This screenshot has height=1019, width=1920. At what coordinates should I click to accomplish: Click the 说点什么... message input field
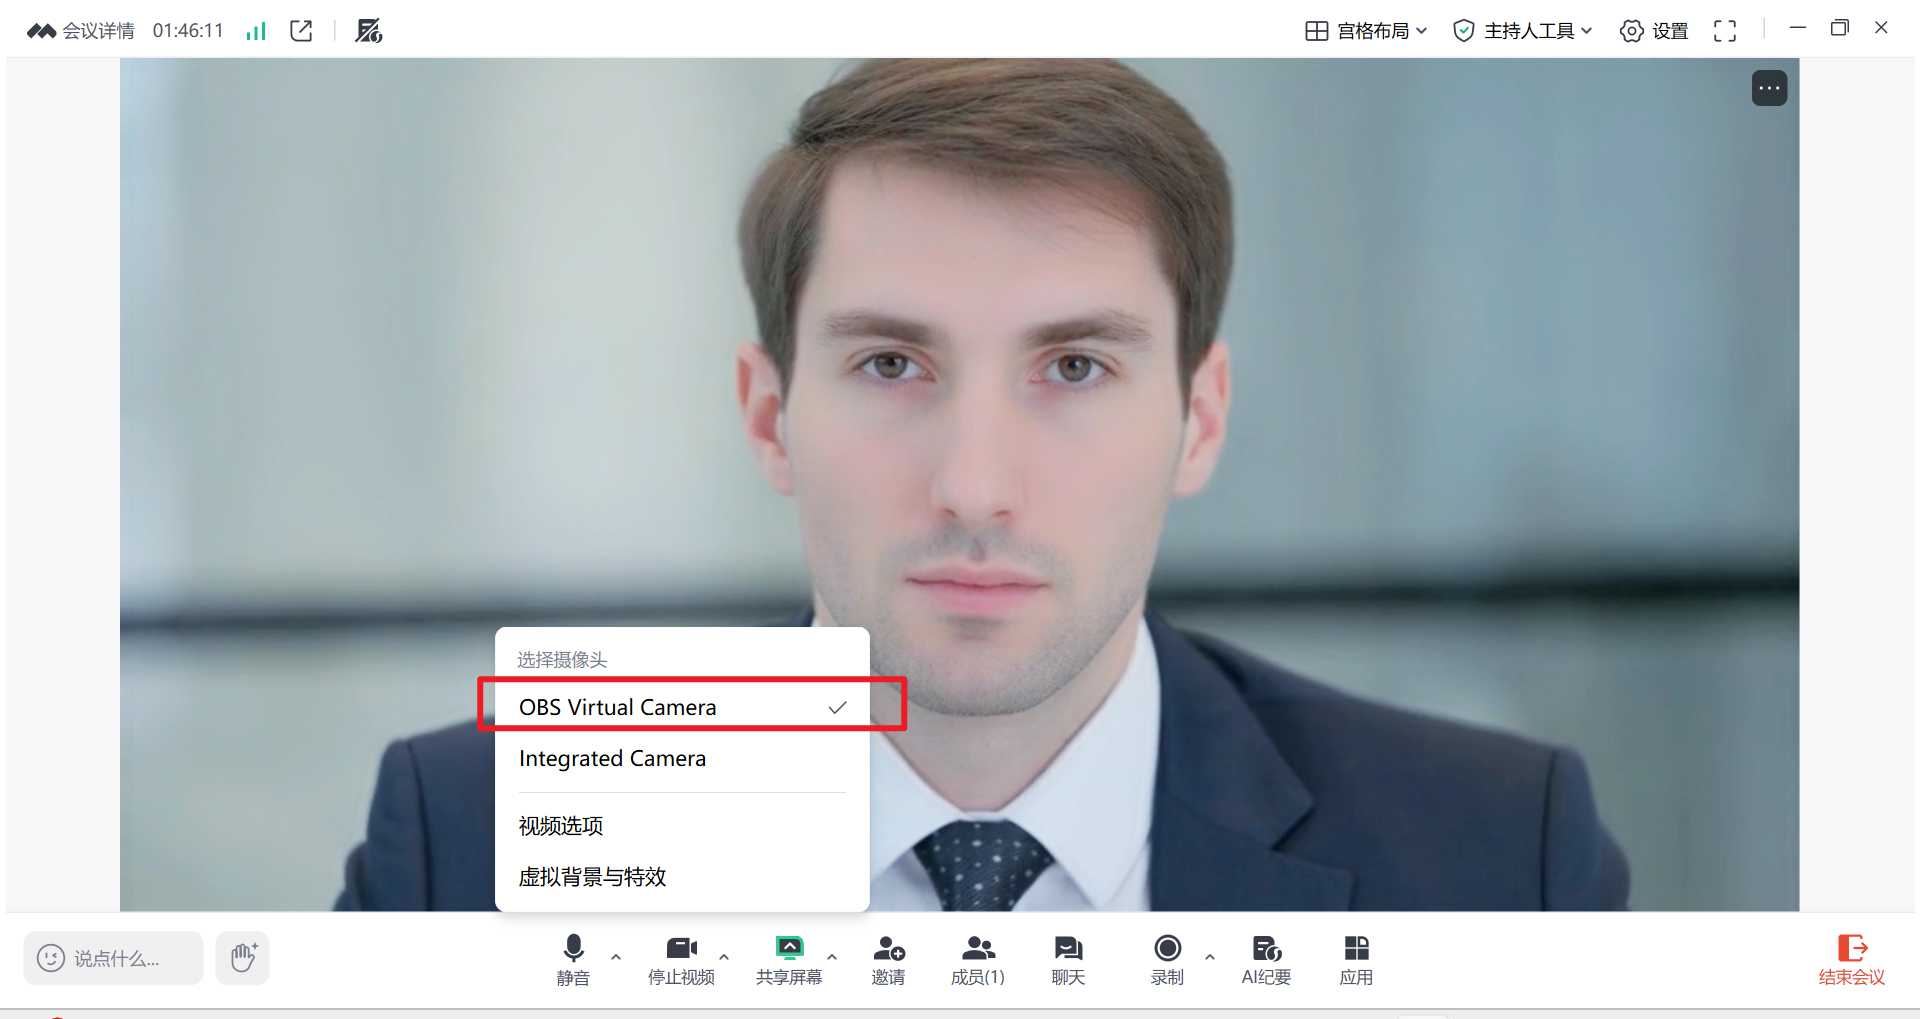pos(113,958)
